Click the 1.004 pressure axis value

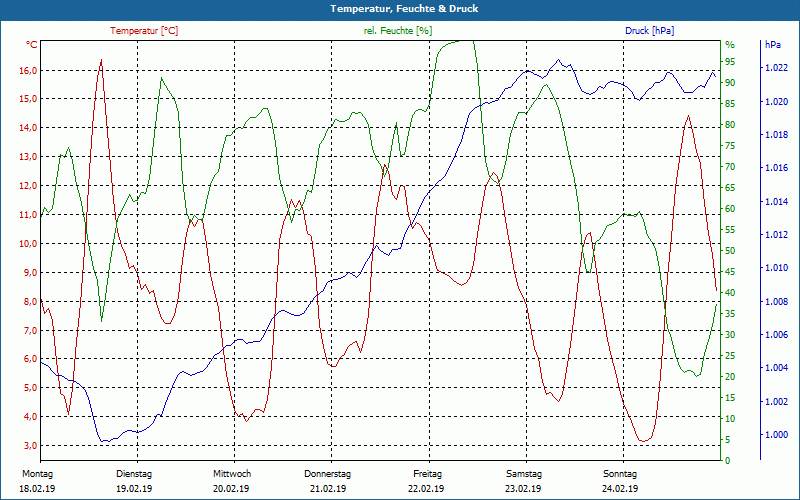point(776,368)
